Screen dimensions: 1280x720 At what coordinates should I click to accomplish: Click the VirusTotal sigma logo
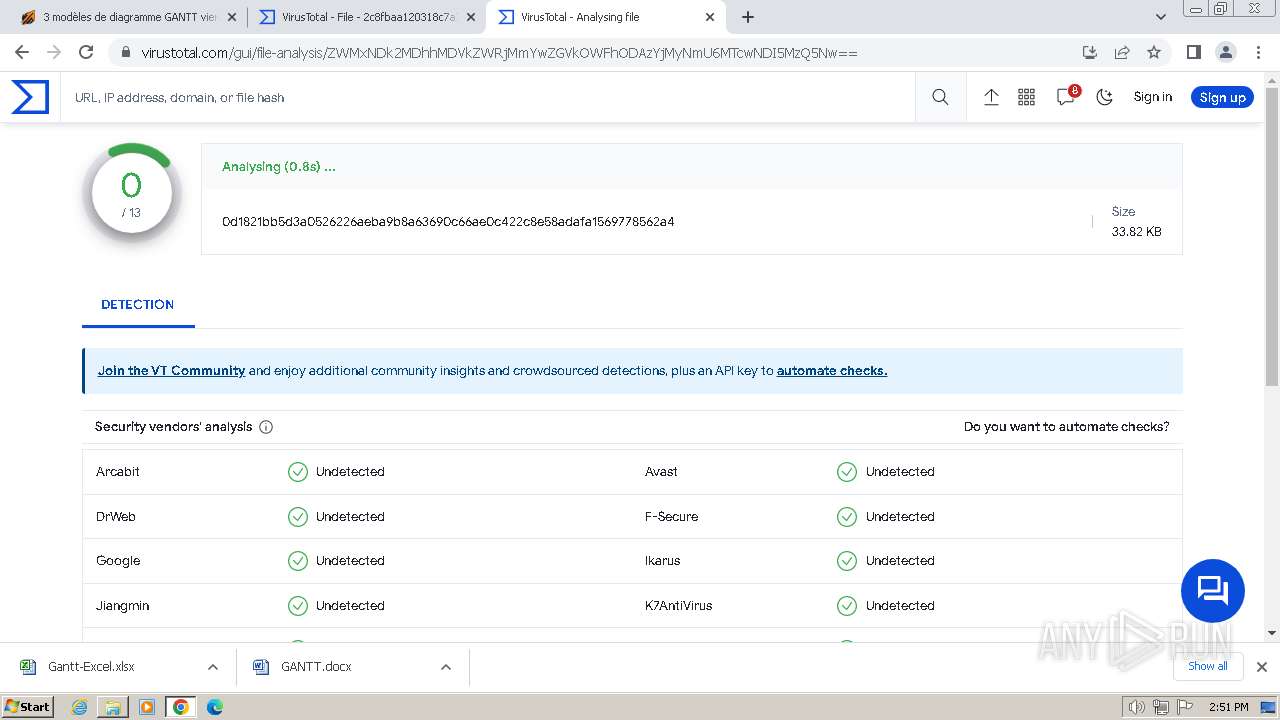click(x=30, y=97)
